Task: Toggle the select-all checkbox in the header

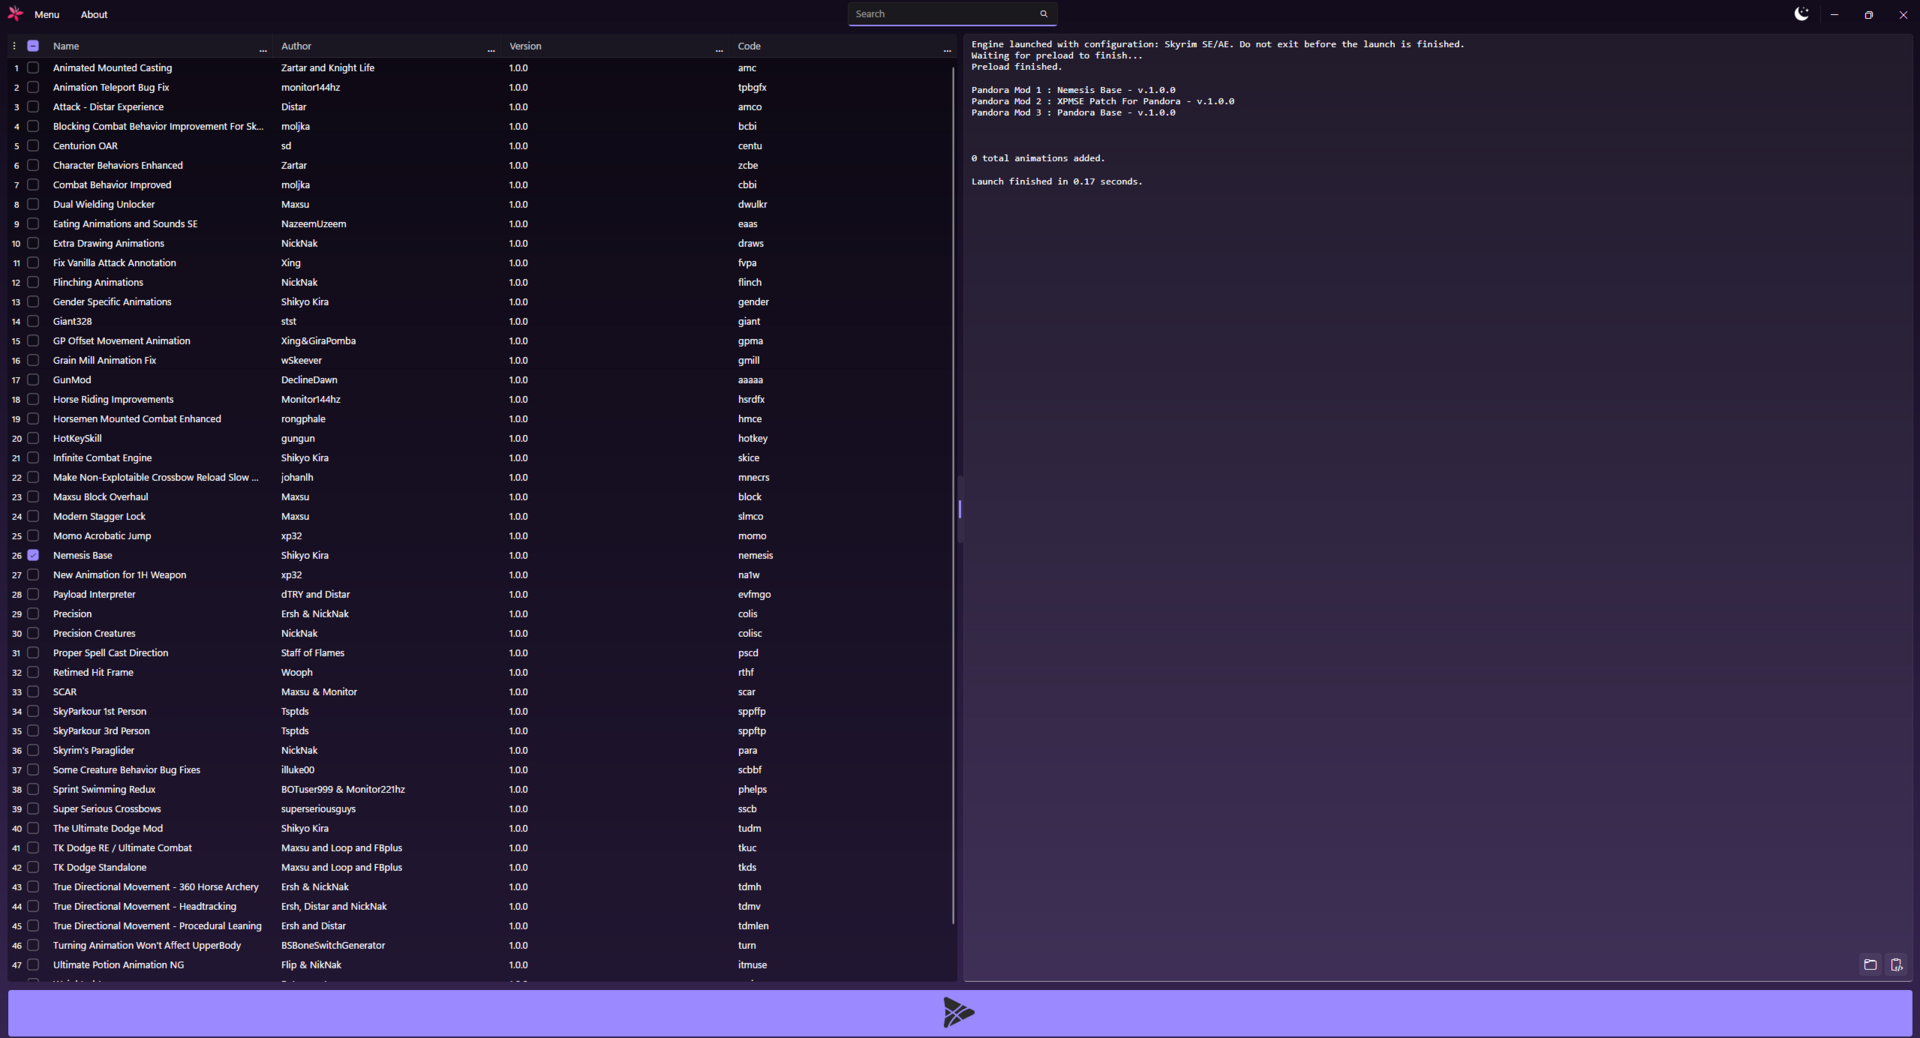Action: [x=33, y=46]
